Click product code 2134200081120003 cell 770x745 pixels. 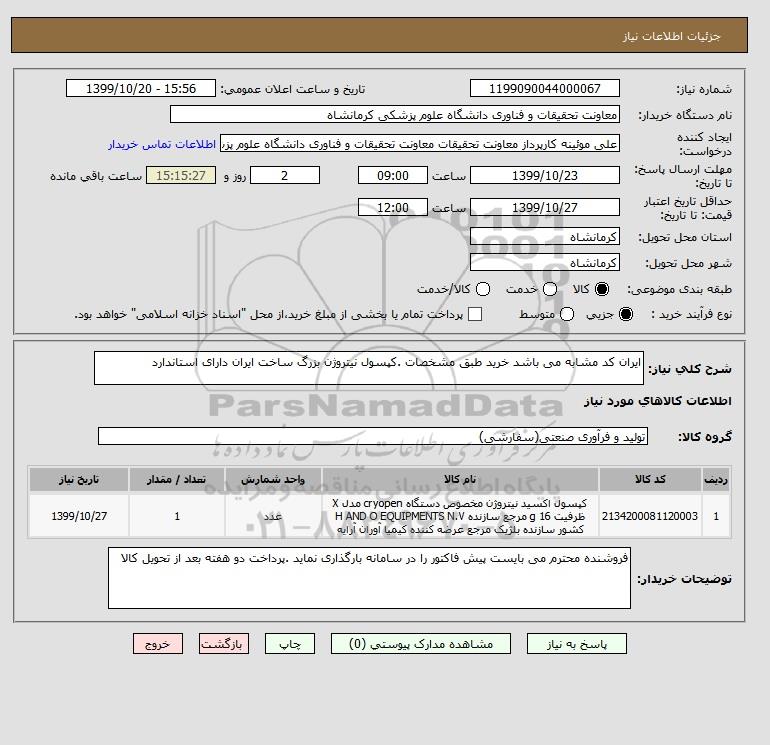click(x=650, y=516)
